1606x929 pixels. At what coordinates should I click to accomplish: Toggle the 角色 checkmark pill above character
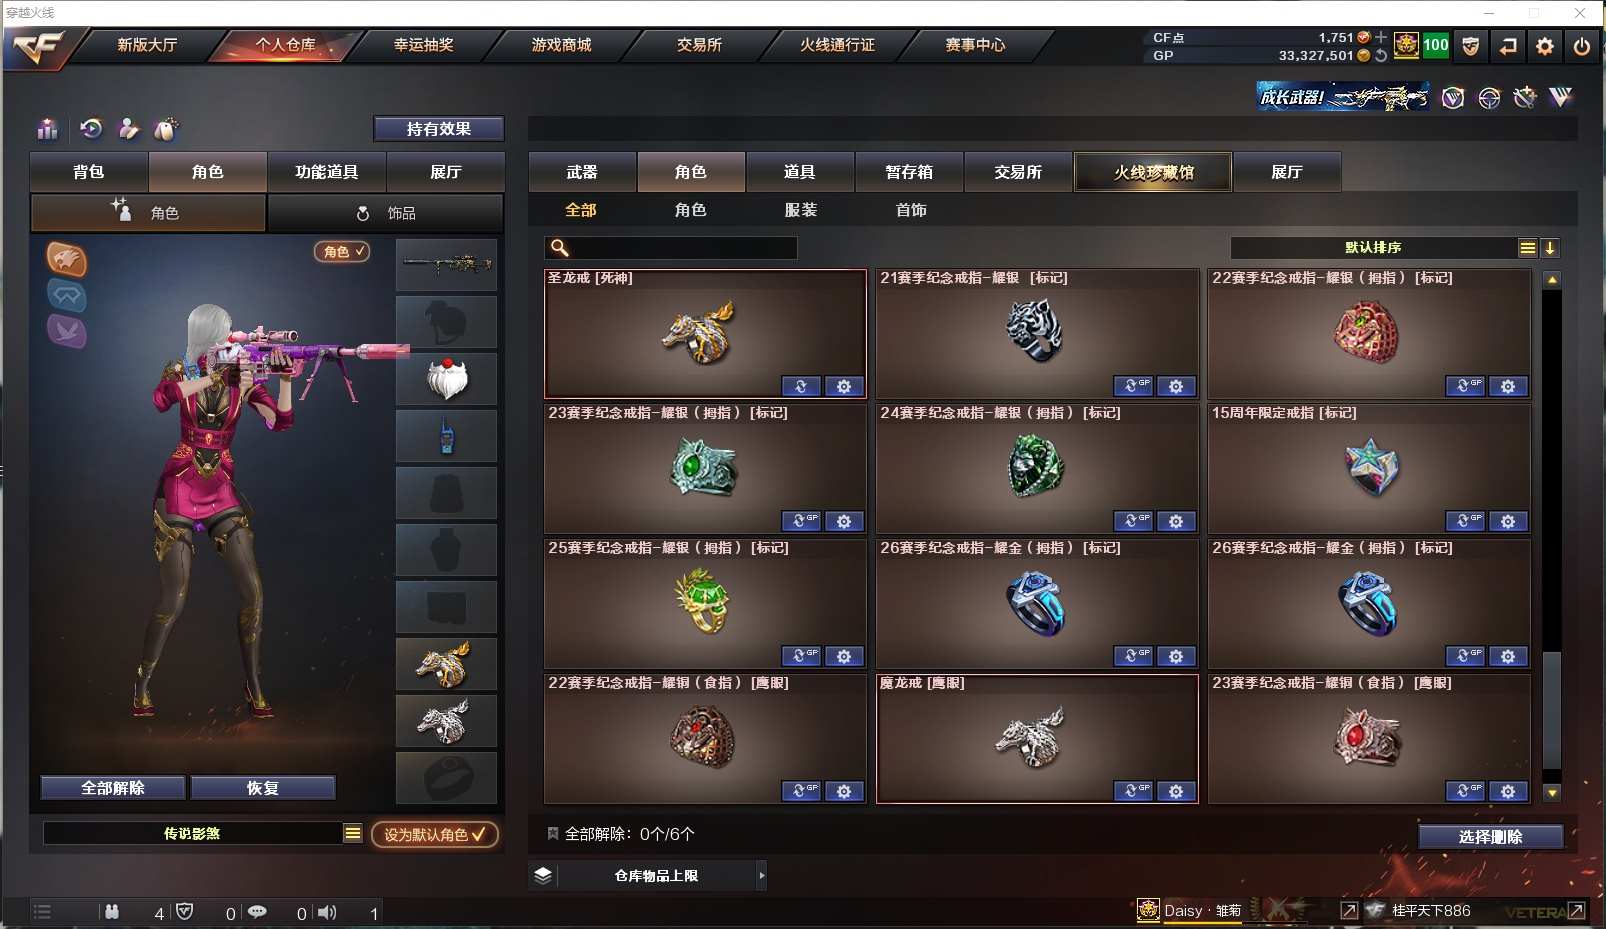pyautogui.click(x=343, y=252)
